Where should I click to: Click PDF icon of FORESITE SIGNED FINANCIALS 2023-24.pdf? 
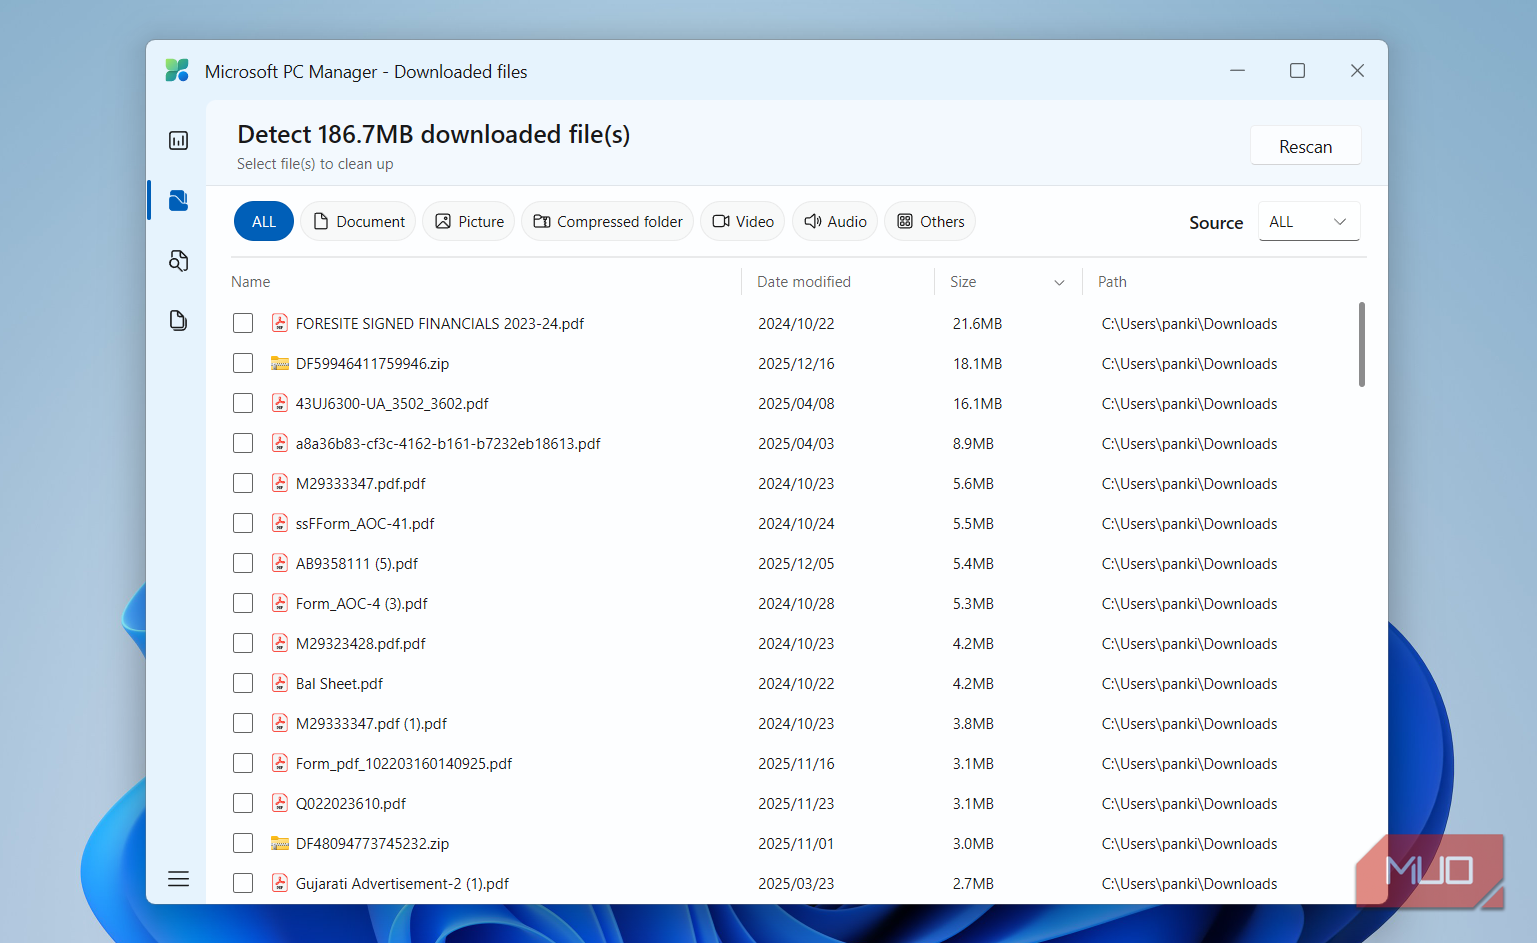(280, 323)
